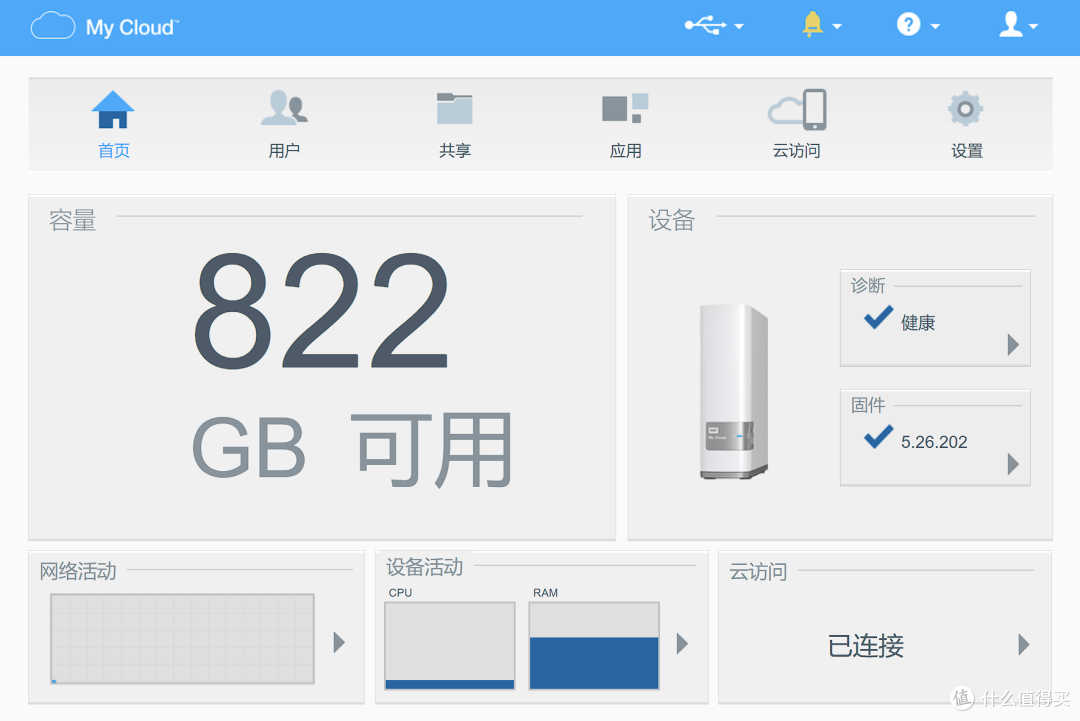
Task: Click the firmware checkmark icon
Action: click(x=878, y=437)
